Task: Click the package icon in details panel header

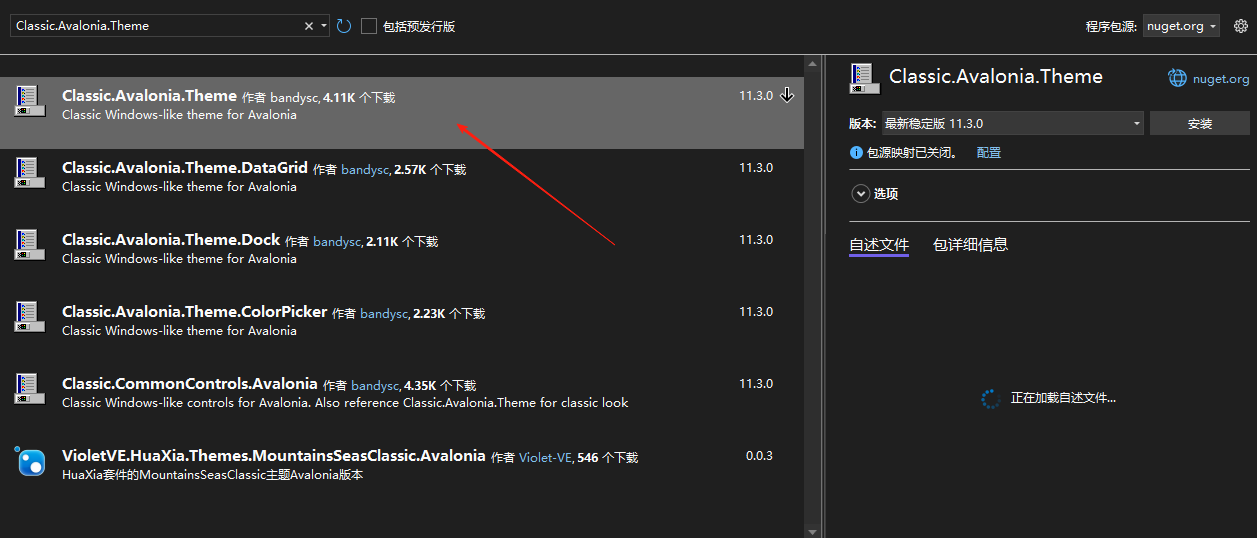Action: (x=864, y=77)
